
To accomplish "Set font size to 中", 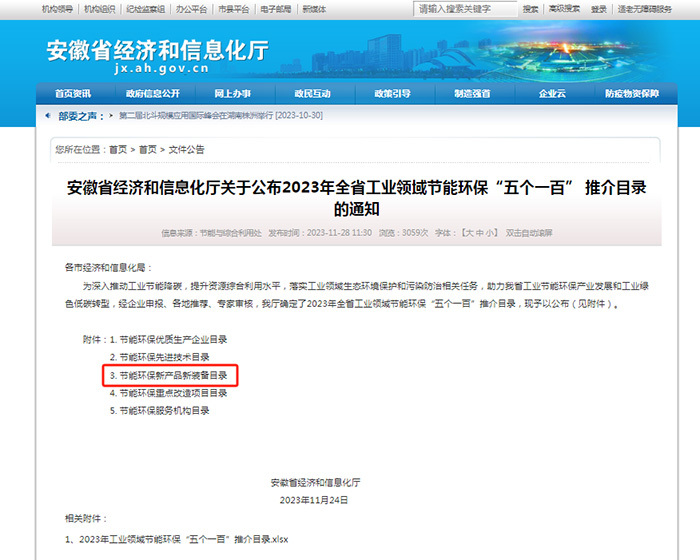I will [479, 233].
